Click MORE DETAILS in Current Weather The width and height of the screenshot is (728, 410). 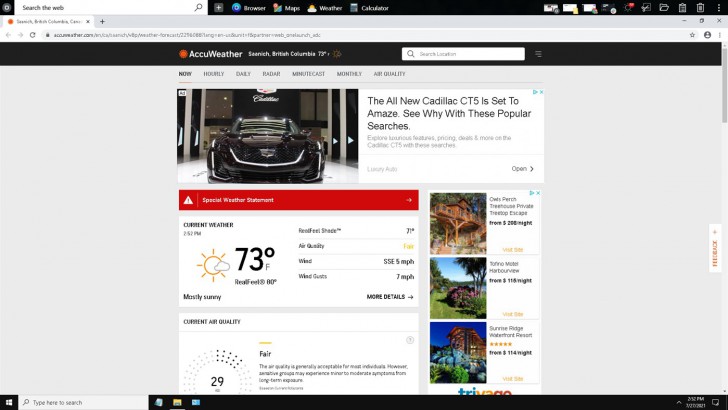pos(390,297)
